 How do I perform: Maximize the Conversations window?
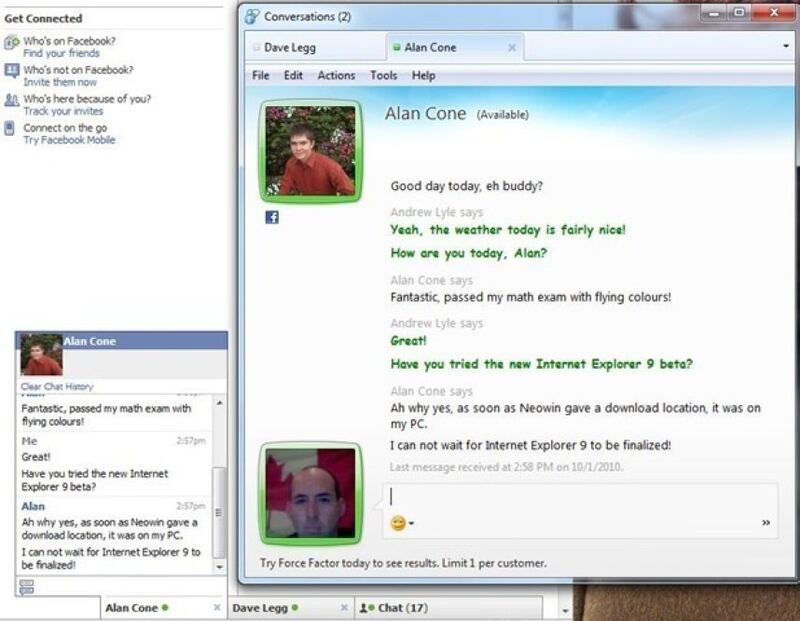739,13
